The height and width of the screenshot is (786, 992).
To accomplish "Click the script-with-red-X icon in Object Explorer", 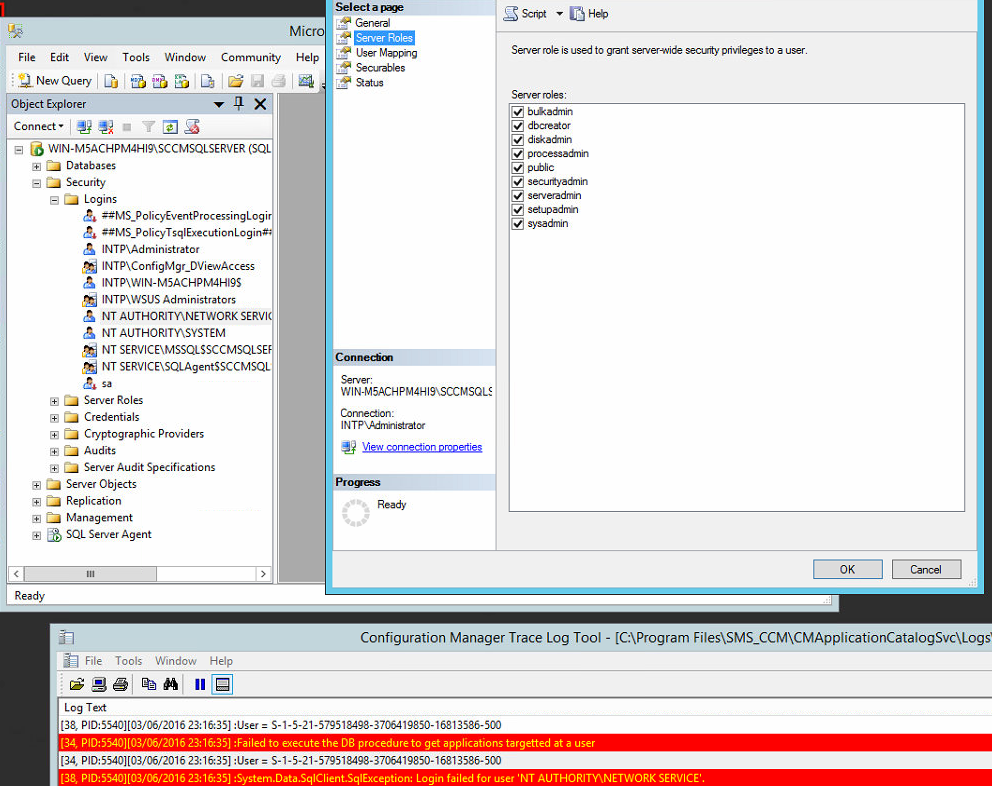I will [x=192, y=127].
